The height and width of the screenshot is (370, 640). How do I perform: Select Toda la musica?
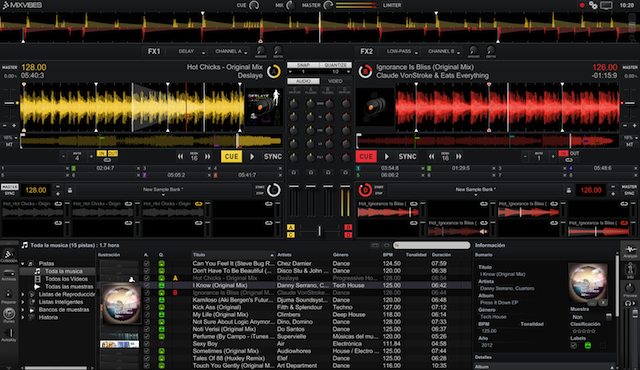pos(64,271)
